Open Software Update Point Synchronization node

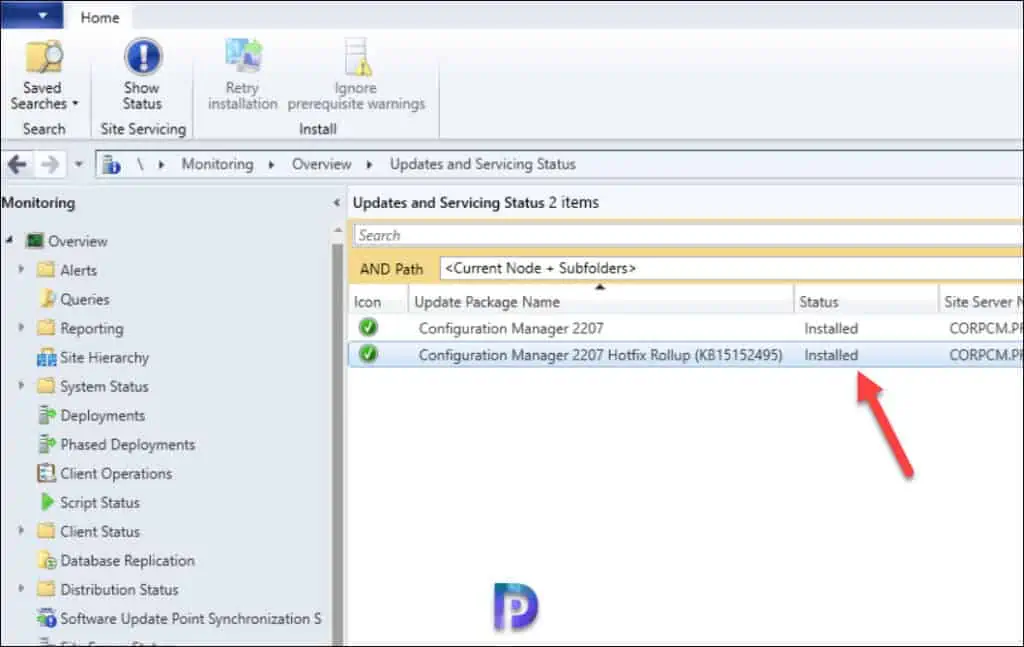tap(180, 618)
